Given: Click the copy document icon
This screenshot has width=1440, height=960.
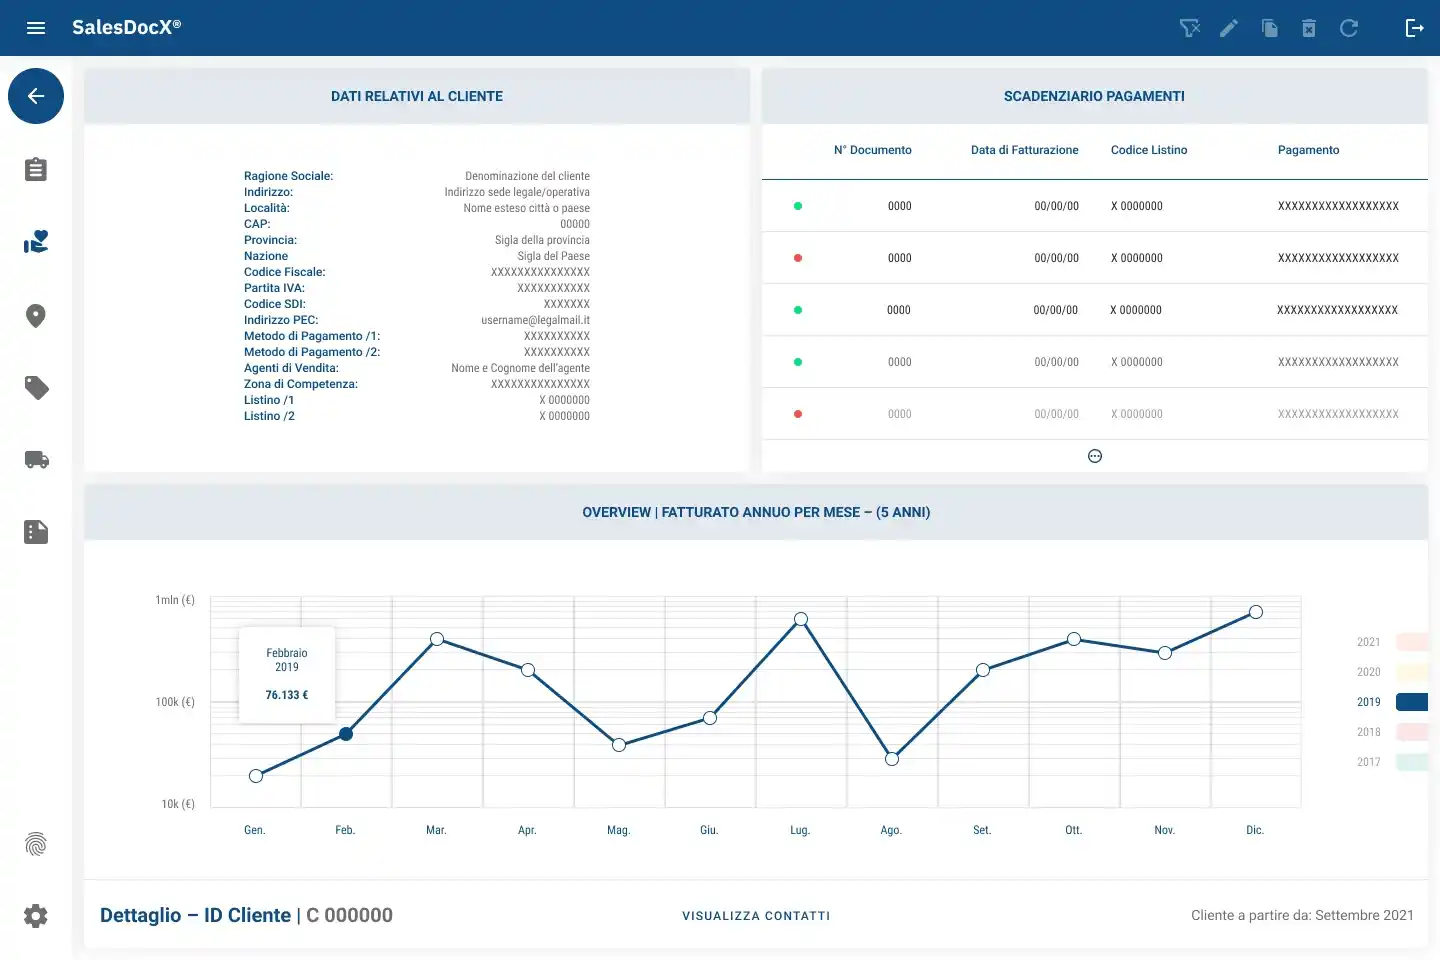Looking at the screenshot, I should point(1270,28).
